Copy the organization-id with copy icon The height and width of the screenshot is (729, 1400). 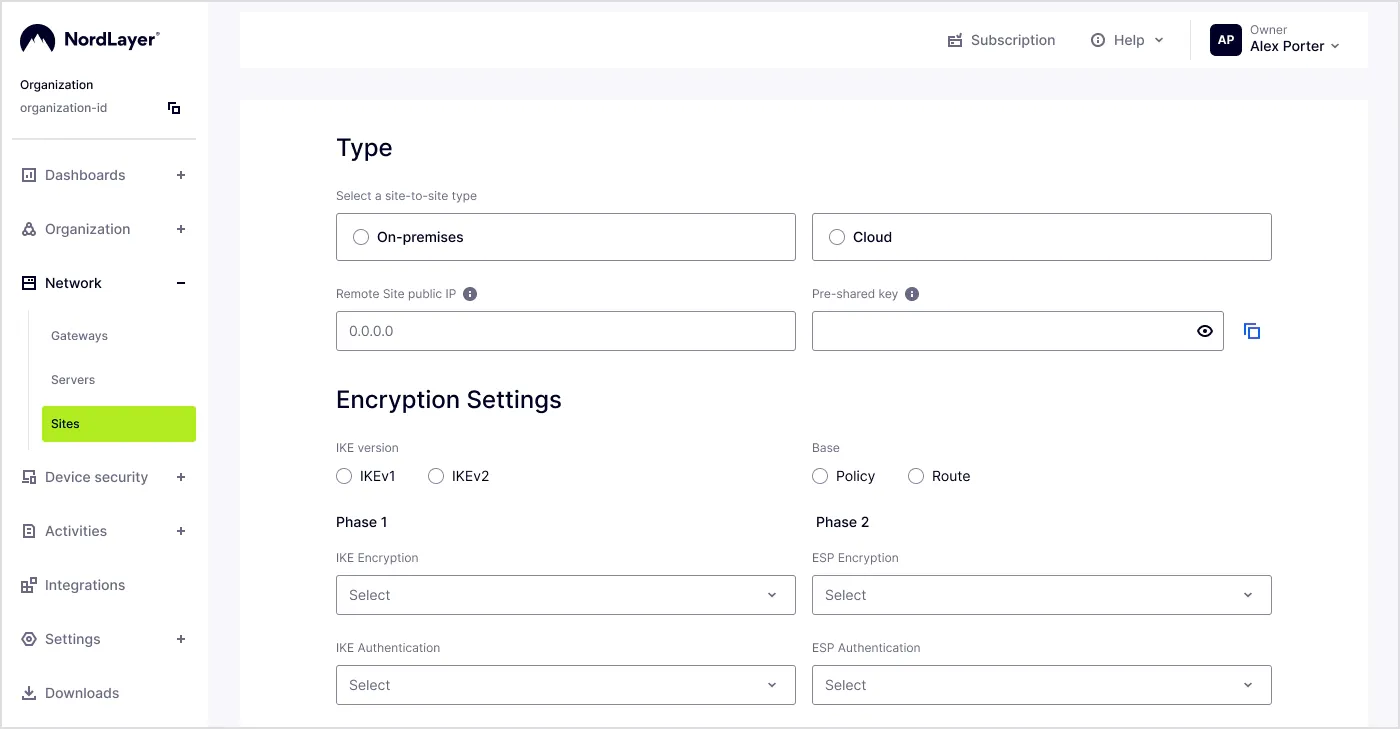[174, 108]
